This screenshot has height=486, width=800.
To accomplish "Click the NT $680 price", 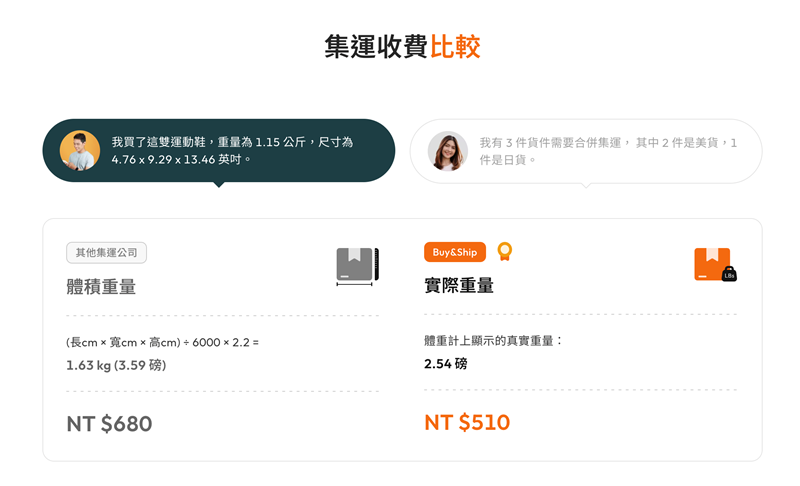I will click(x=109, y=424).
